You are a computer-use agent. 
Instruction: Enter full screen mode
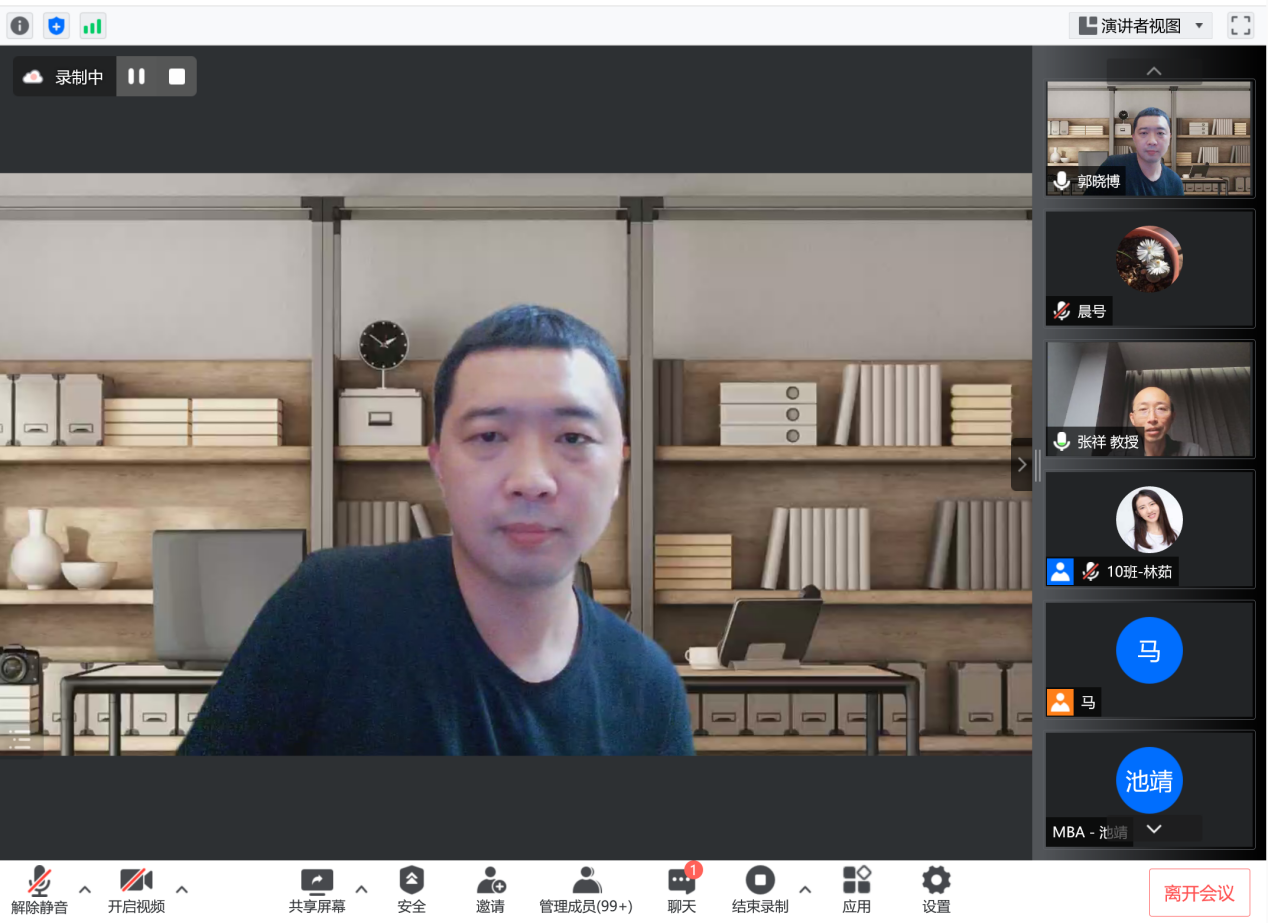1241,26
